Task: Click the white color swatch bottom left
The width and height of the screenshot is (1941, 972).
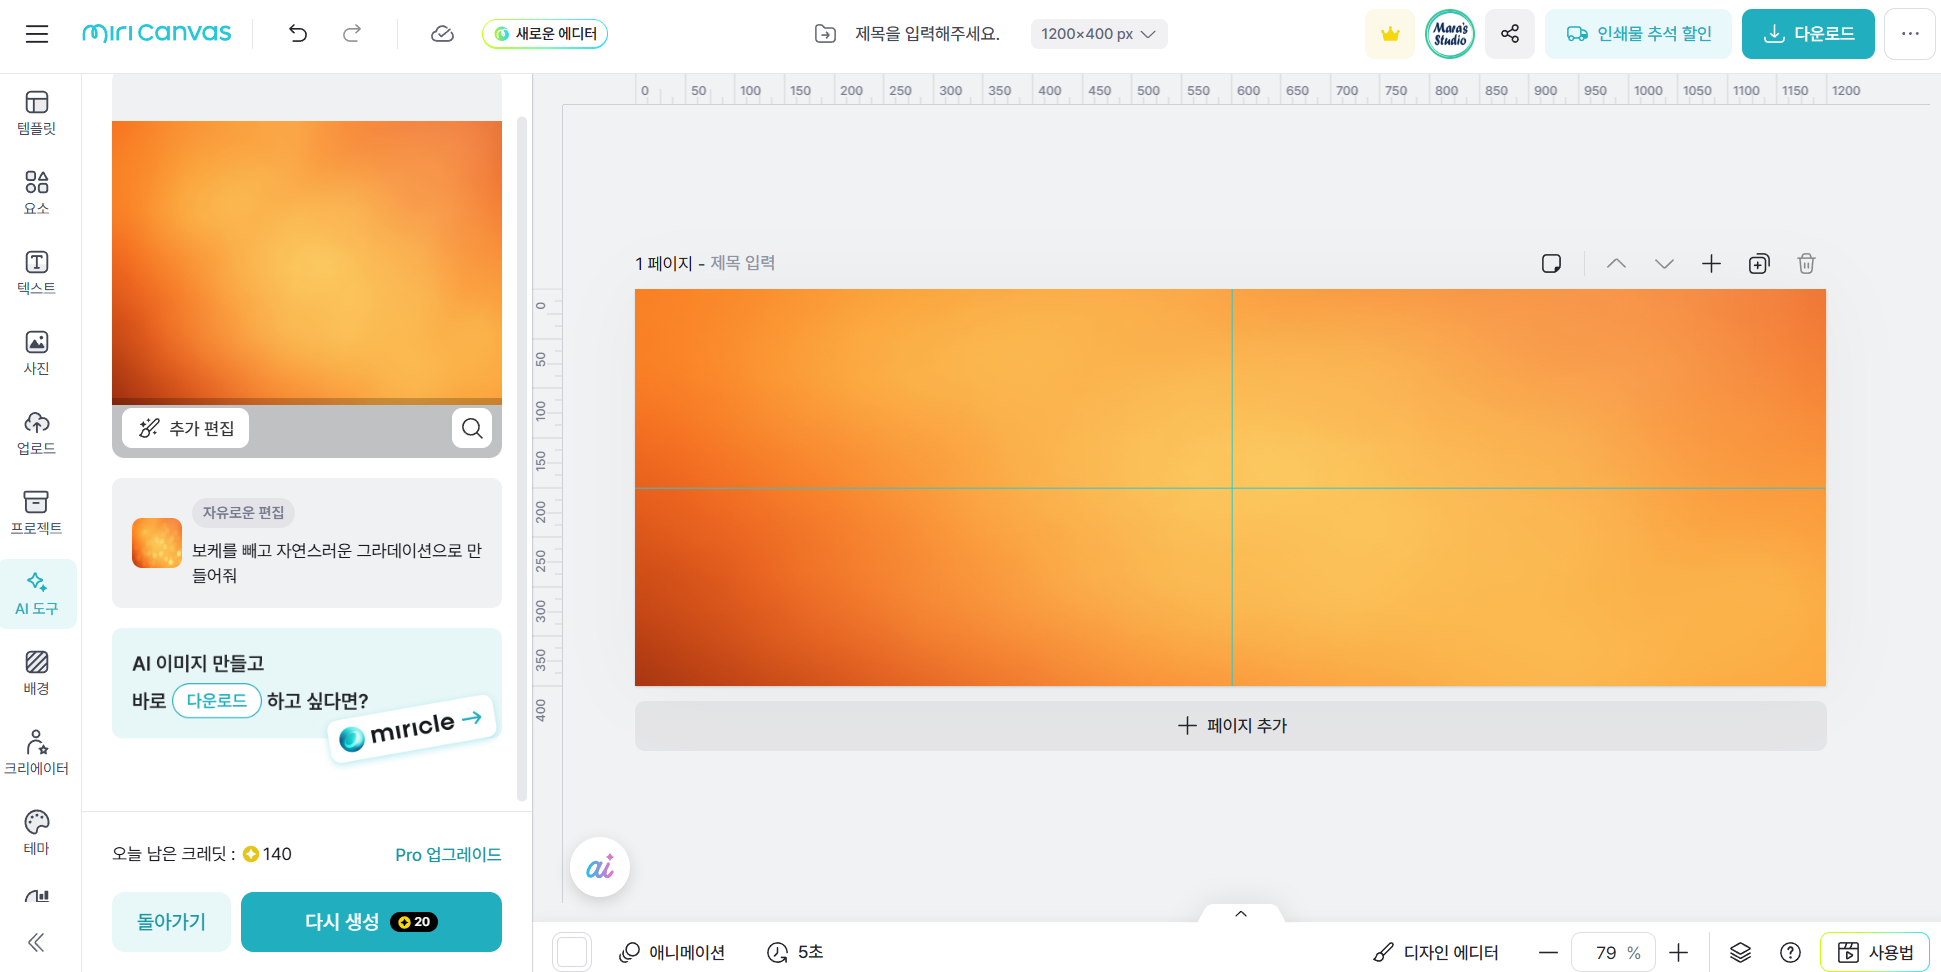Action: pos(572,951)
